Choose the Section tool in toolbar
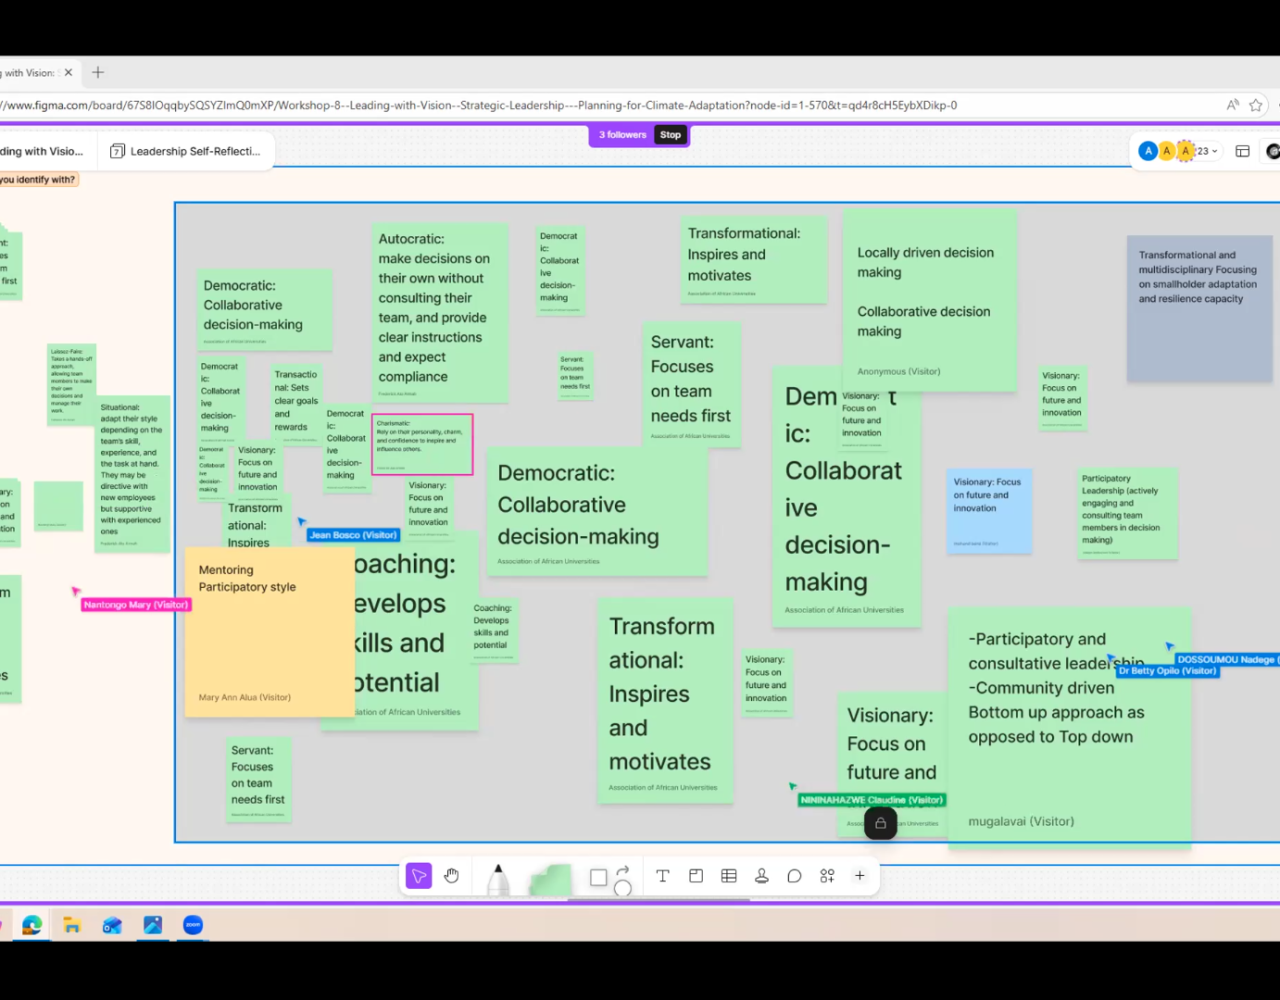Screen dimensions: 1280x1000 click(696, 876)
